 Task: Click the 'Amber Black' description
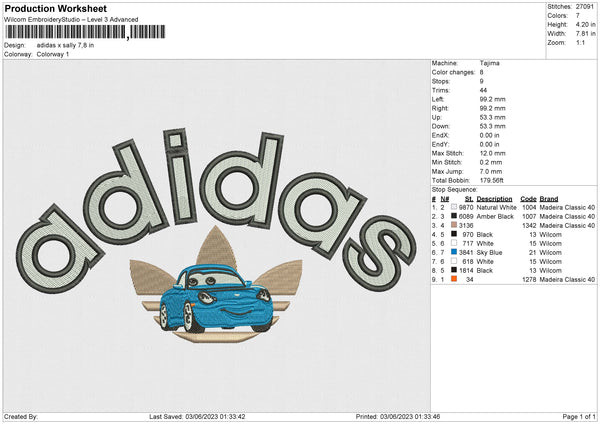(495, 216)
